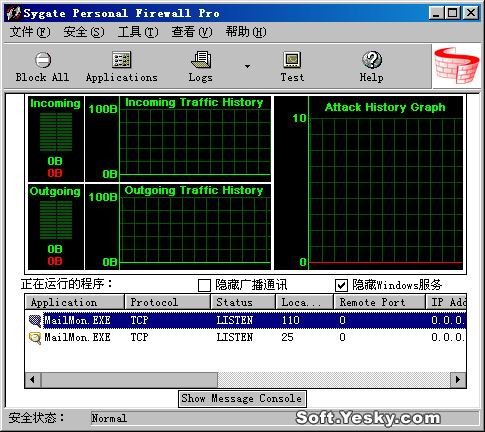Click the second MailMon.EXE entry icon
The width and height of the screenshot is (485, 432).
pos(35,338)
